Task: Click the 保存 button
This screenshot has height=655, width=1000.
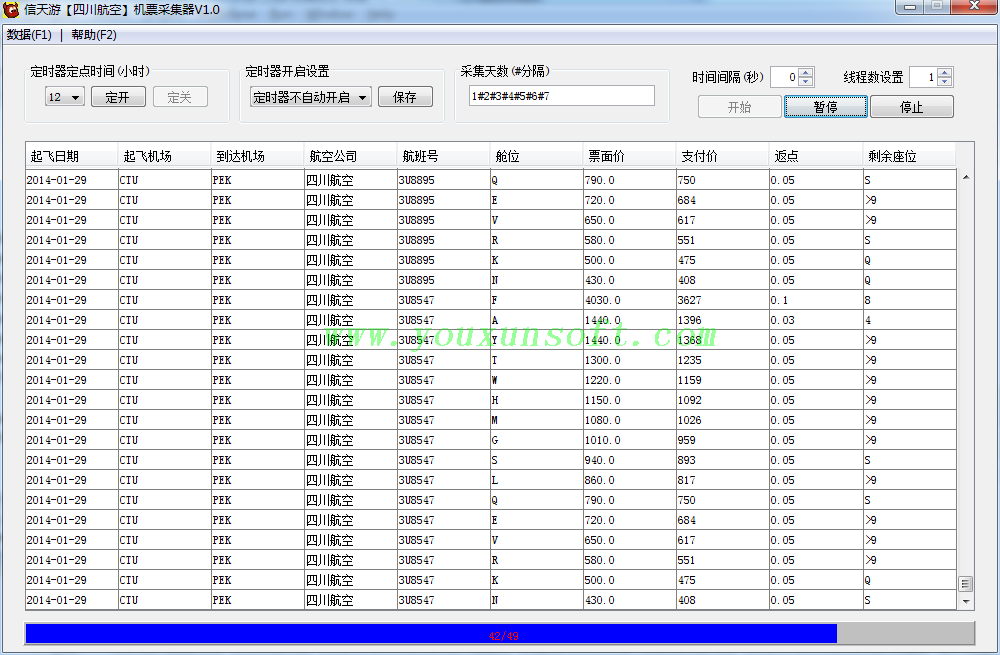Action: tap(405, 97)
